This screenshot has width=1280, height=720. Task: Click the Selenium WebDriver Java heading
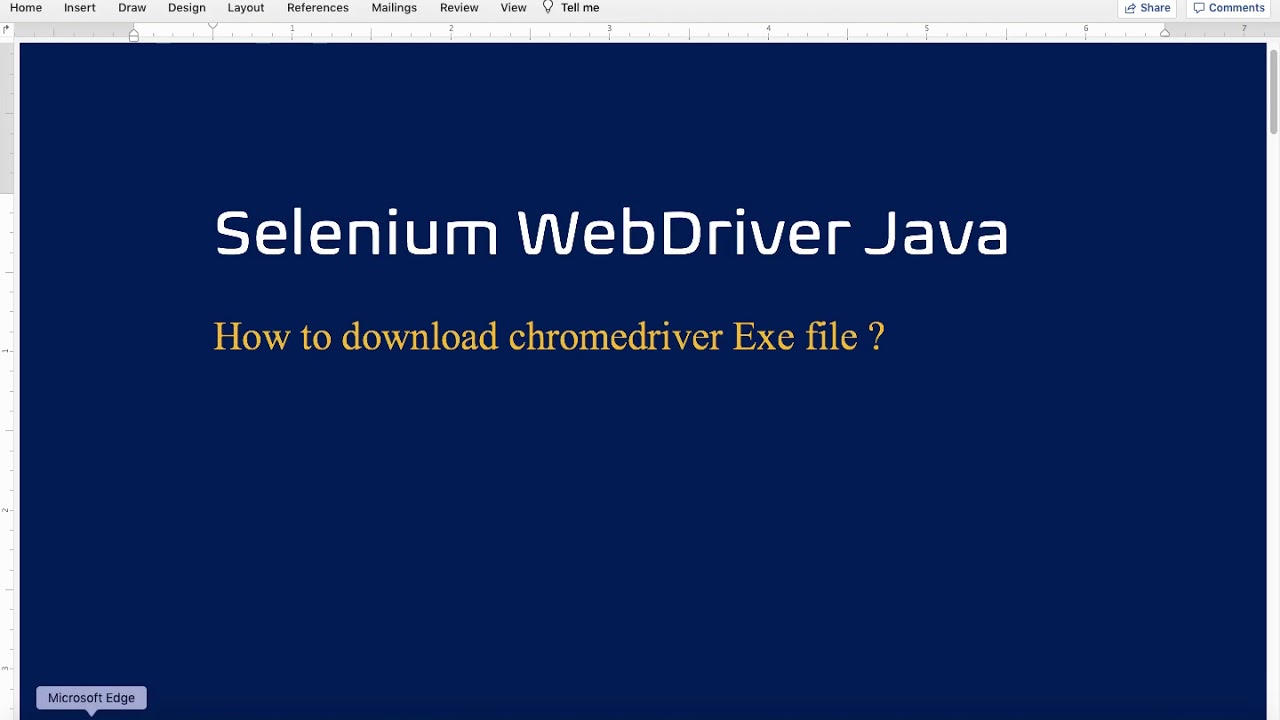click(611, 234)
